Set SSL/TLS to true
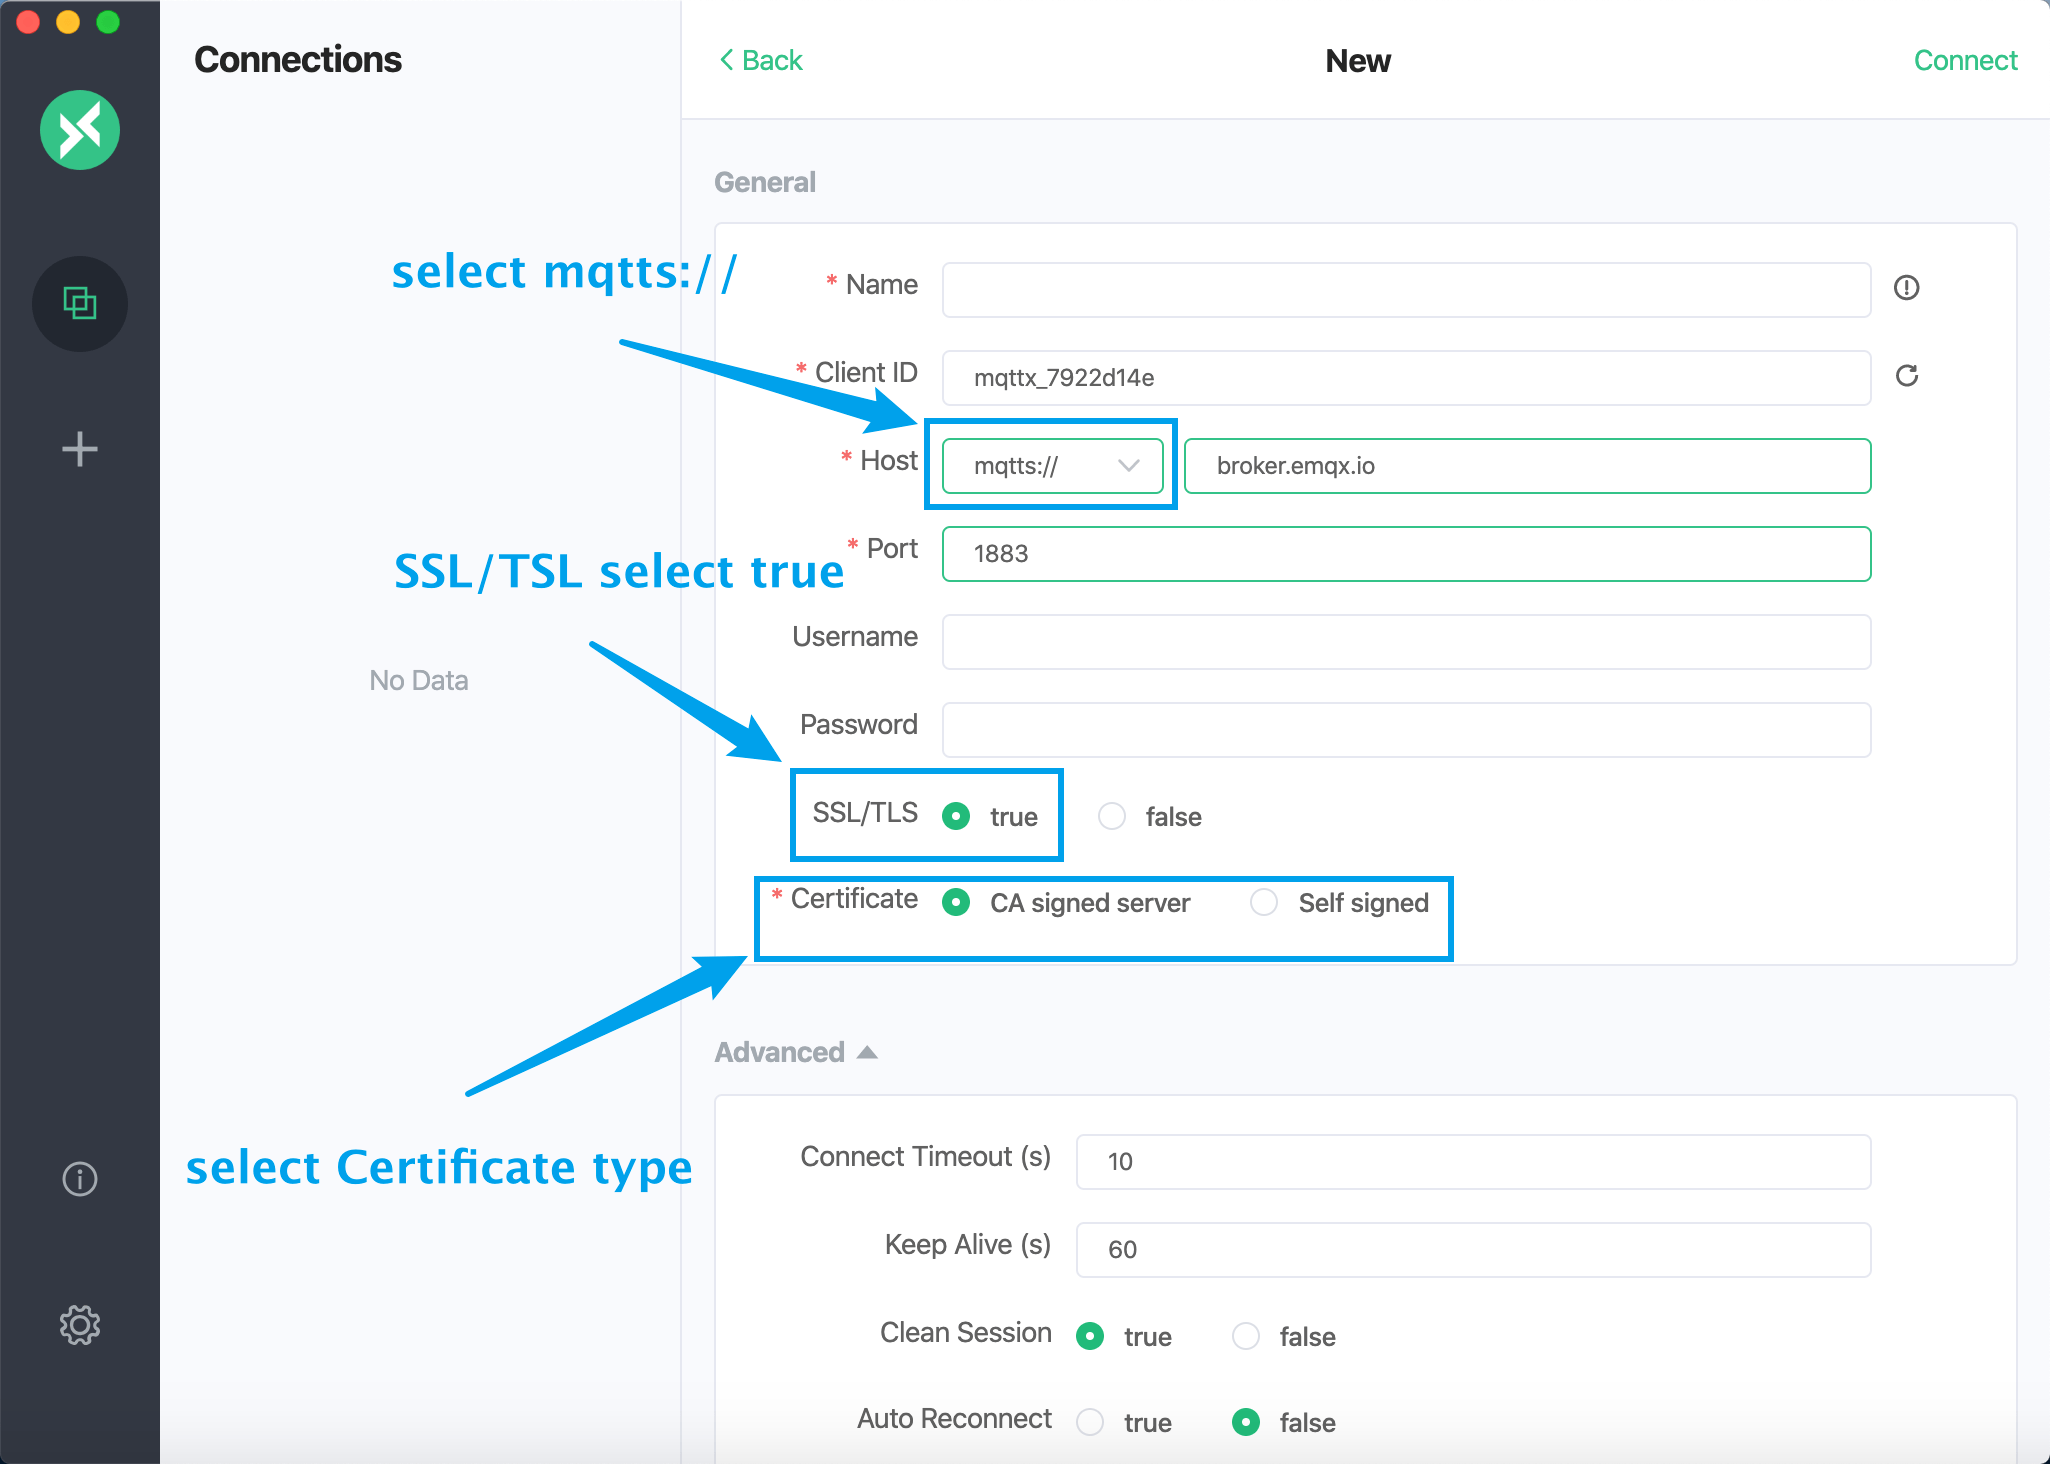The image size is (2050, 1464). coord(957,816)
